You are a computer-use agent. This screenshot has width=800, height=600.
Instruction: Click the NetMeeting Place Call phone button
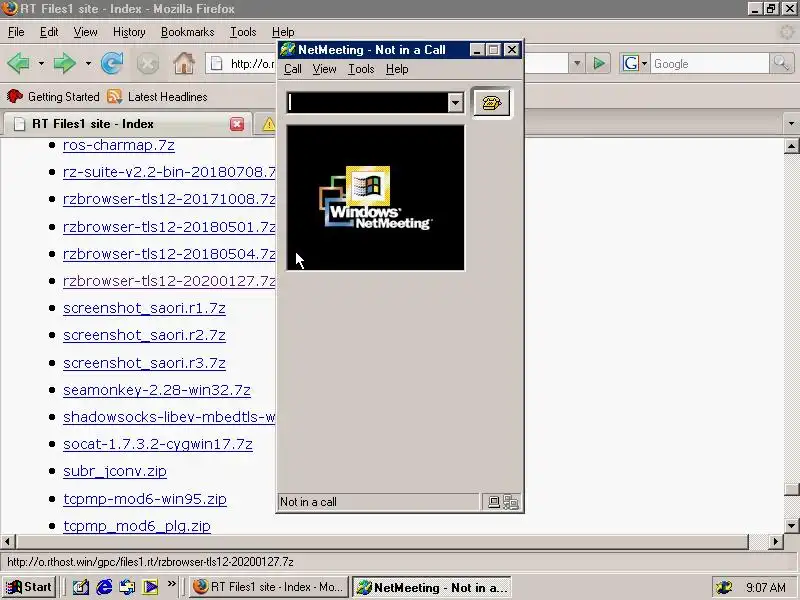491,103
